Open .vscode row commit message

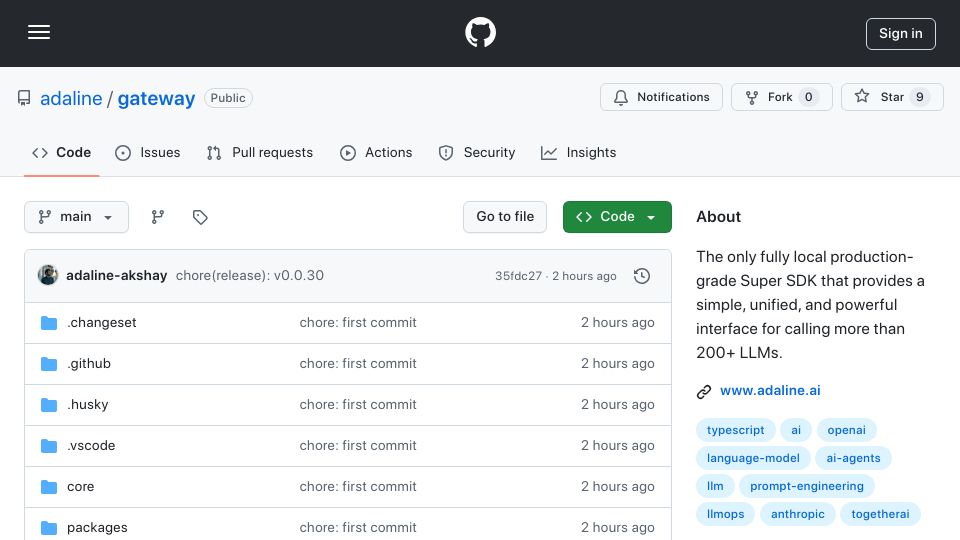358,446
